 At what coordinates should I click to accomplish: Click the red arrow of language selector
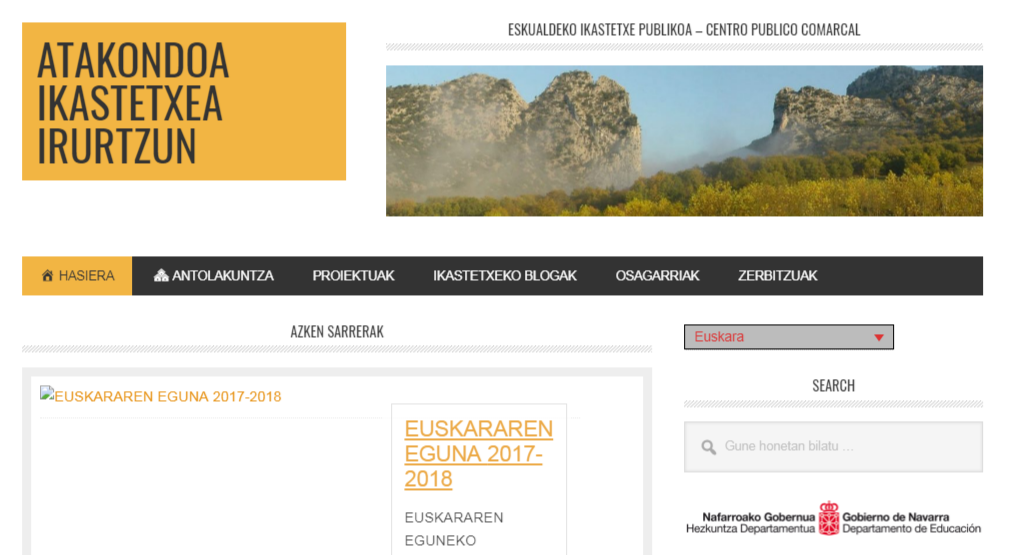pyautogui.click(x=879, y=337)
